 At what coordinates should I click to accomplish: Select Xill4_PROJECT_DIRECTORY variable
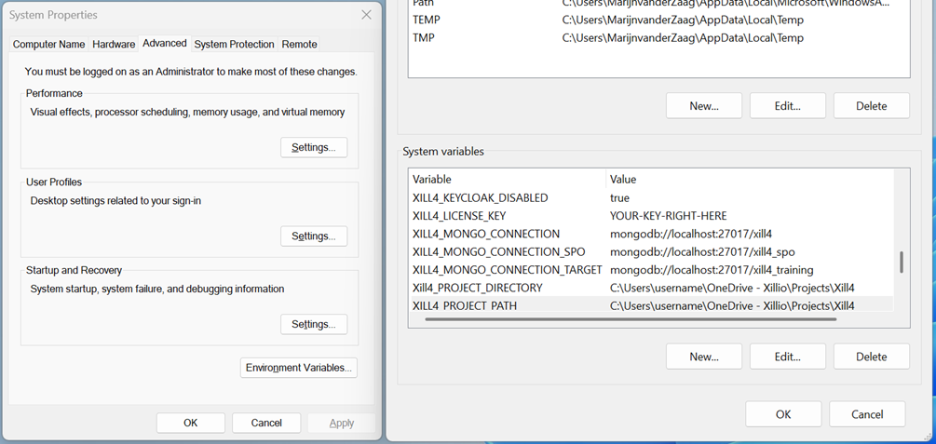click(x=652, y=288)
